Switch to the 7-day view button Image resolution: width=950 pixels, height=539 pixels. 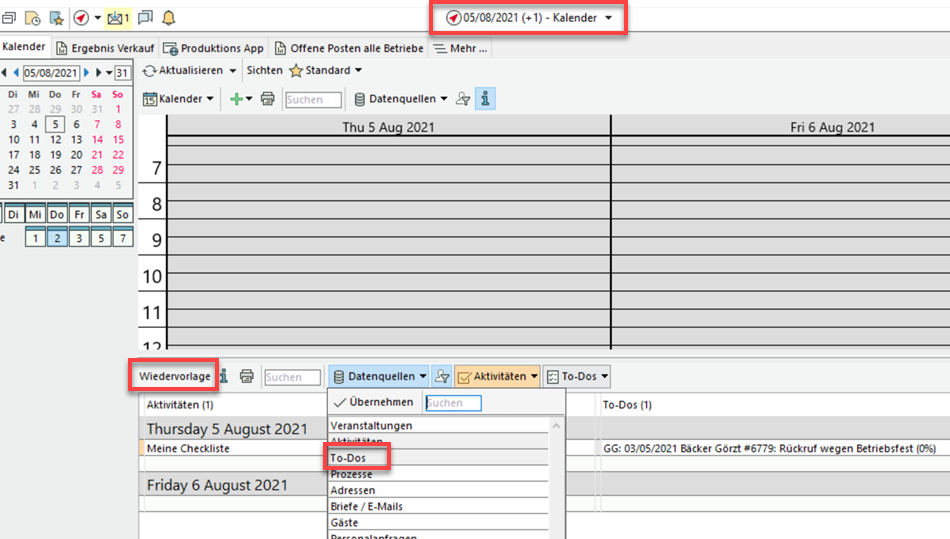pos(122,238)
